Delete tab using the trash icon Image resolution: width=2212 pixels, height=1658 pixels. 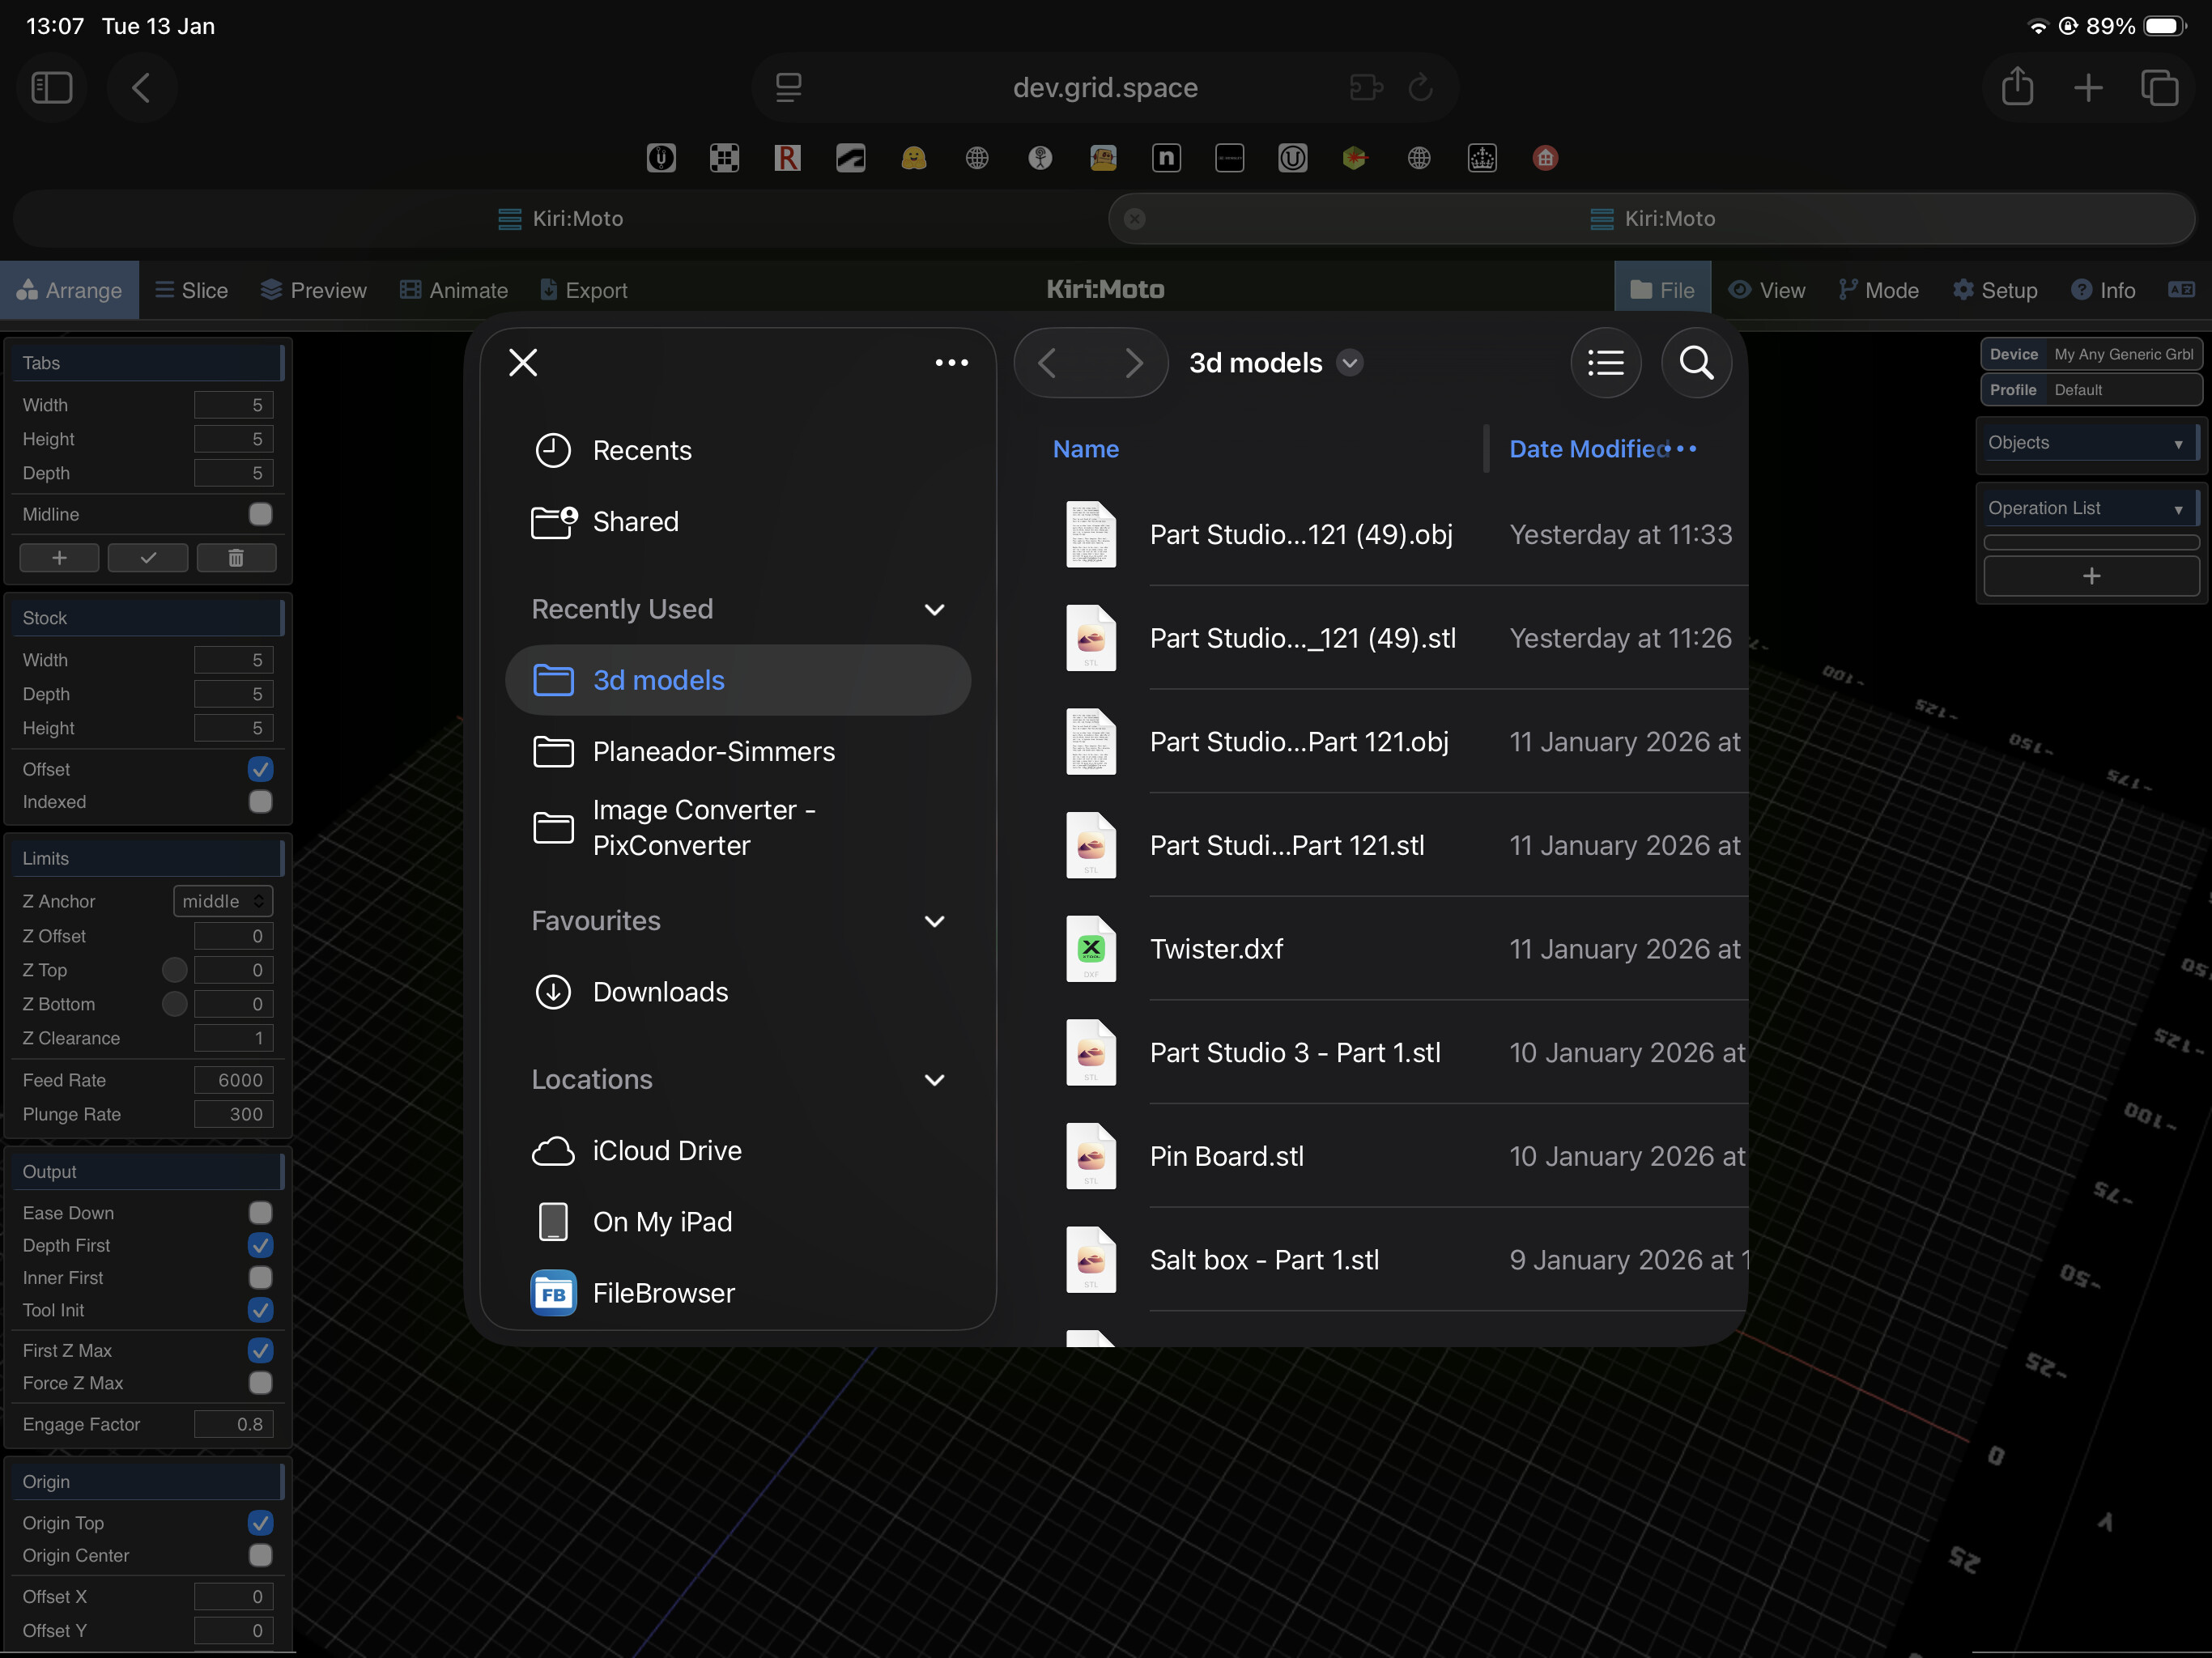236,558
